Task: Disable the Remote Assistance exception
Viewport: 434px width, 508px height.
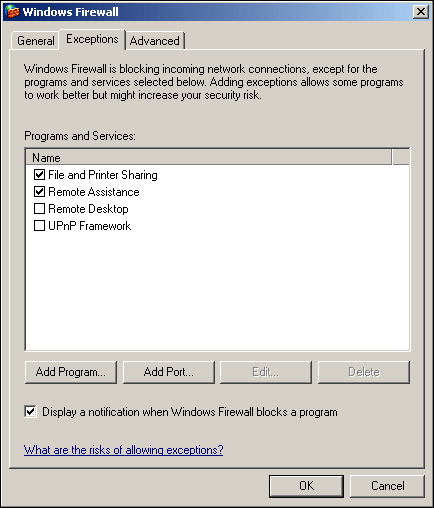Action: 39,191
